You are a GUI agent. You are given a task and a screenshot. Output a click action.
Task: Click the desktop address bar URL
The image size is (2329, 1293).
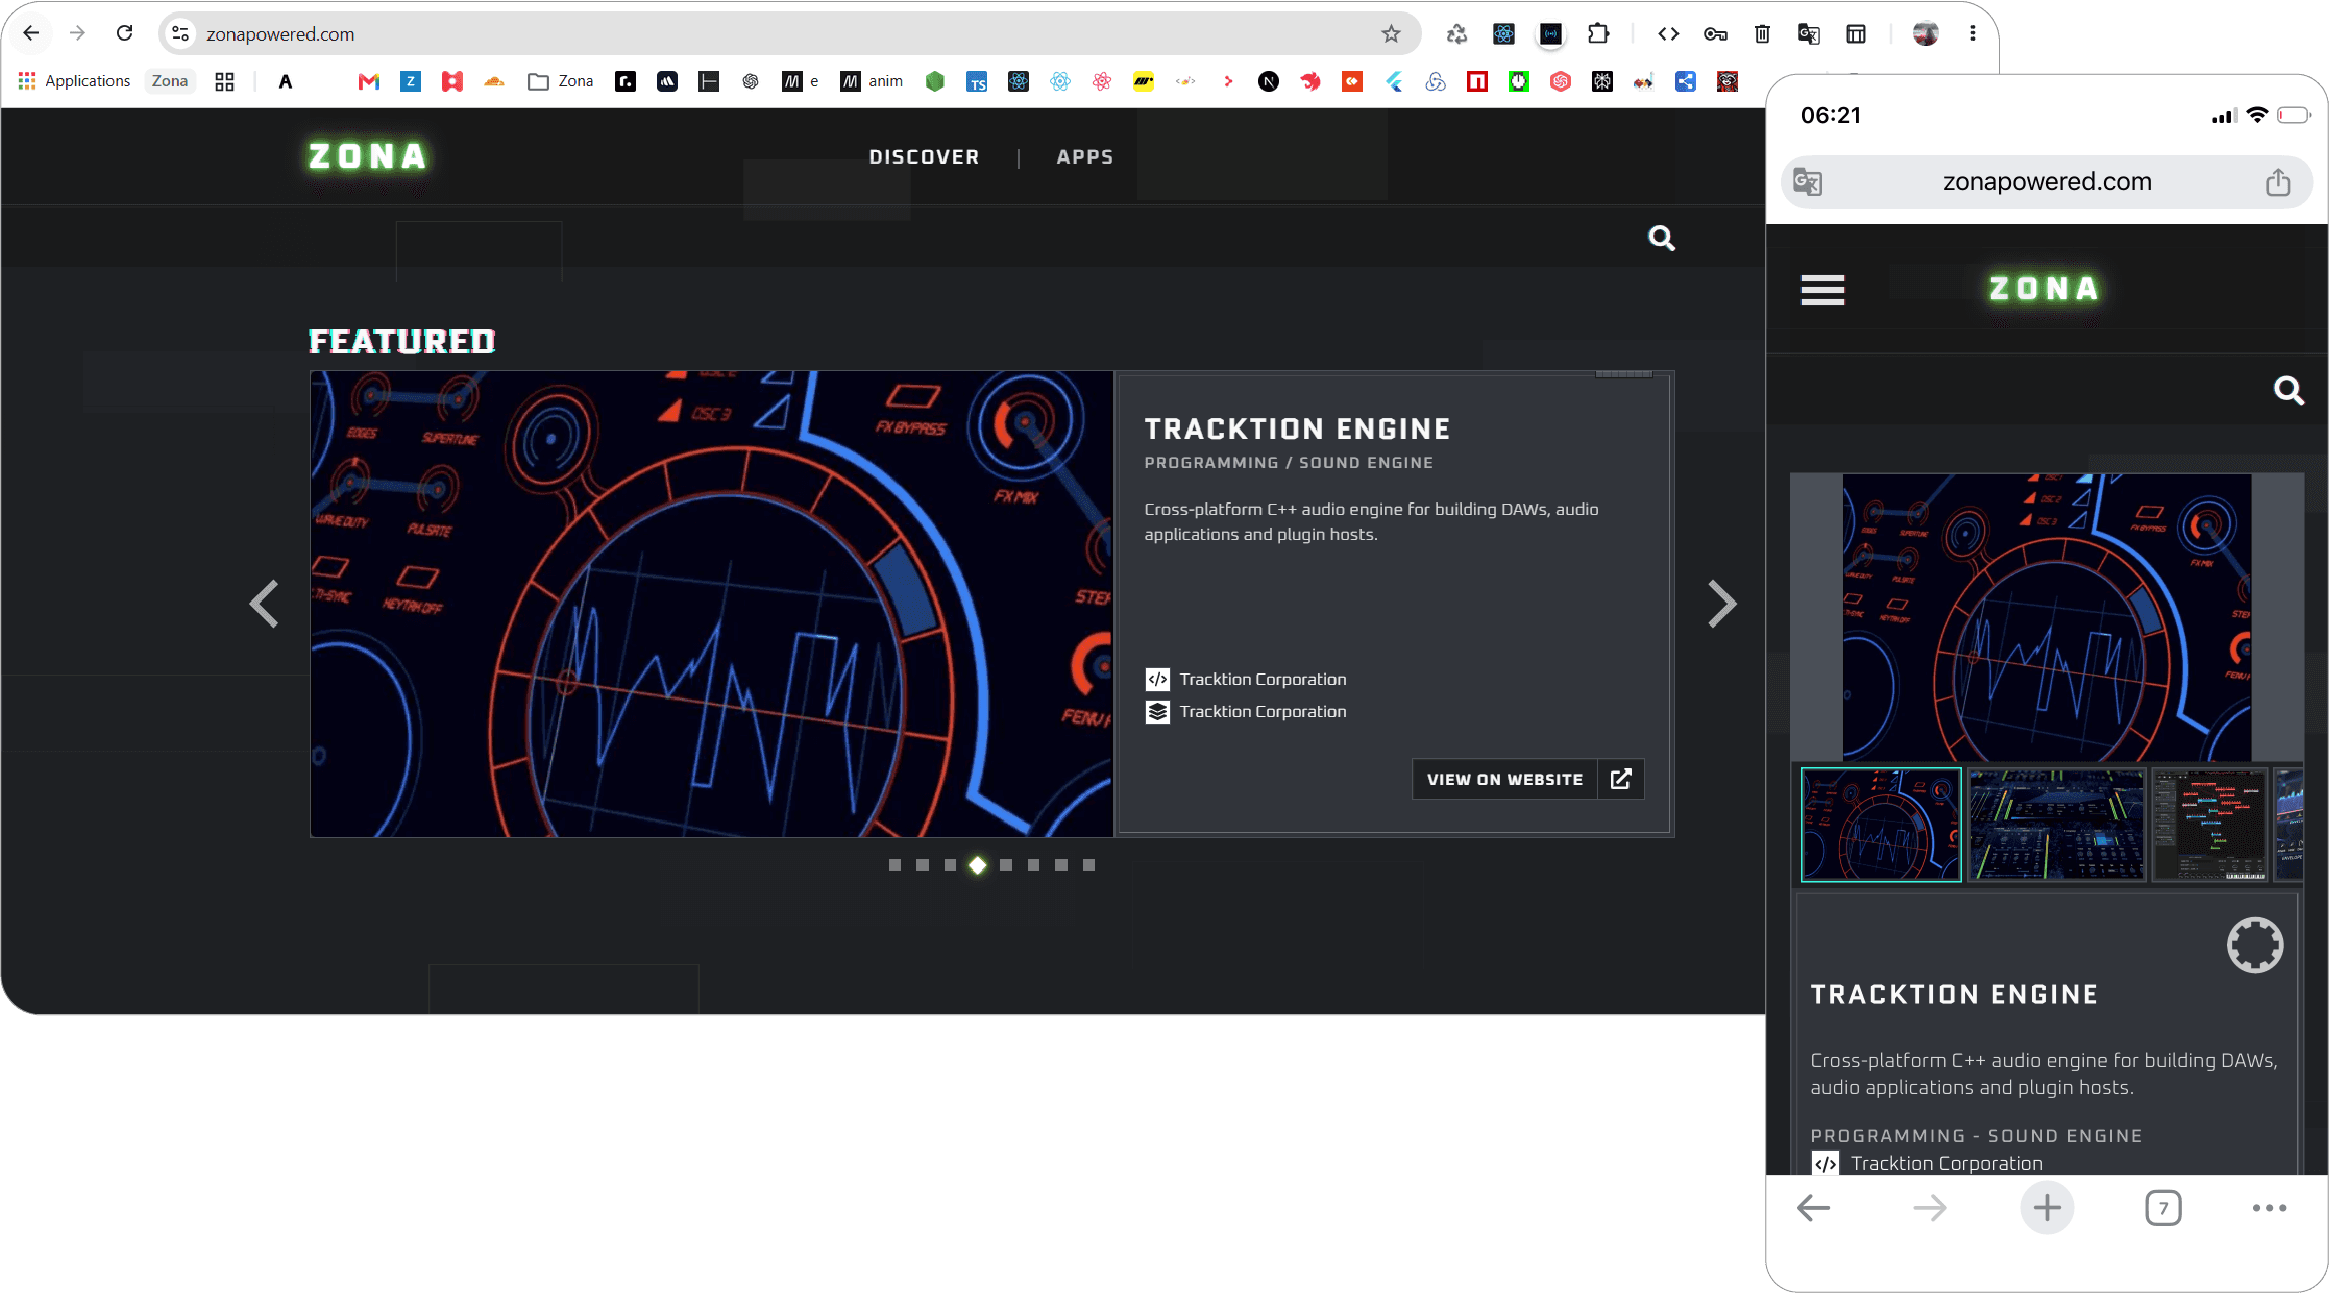[x=280, y=34]
